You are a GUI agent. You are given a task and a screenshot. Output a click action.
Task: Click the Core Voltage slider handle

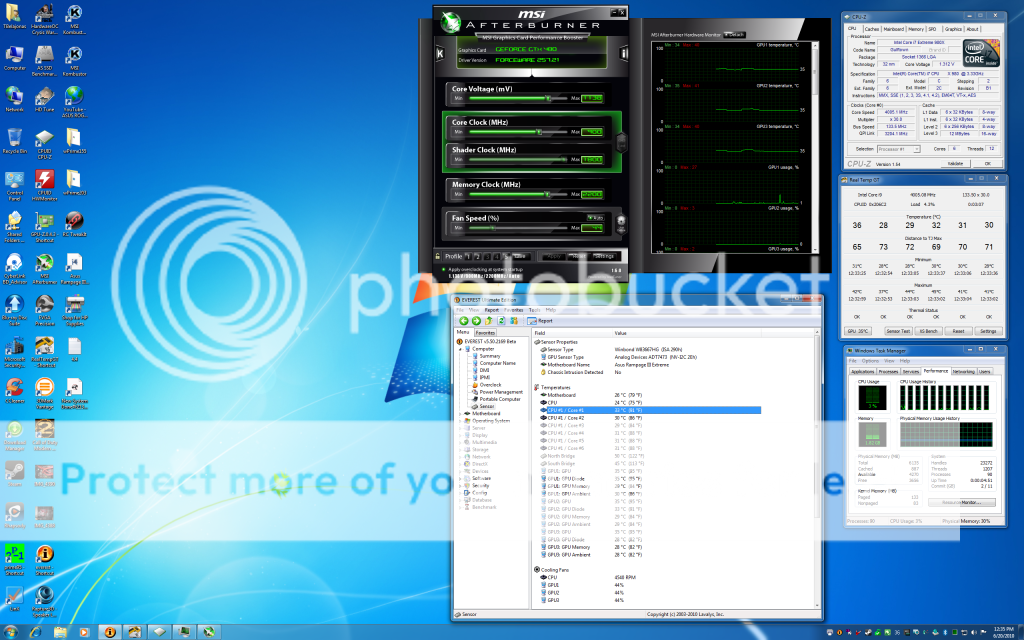coord(548,98)
